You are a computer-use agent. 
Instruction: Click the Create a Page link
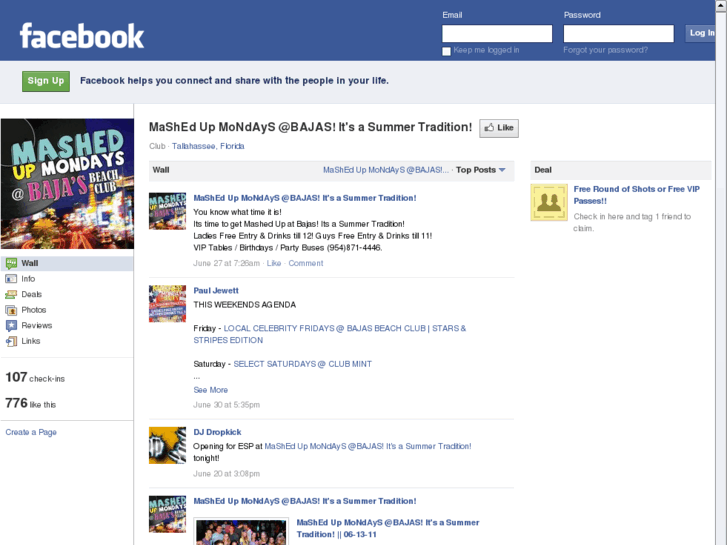pyautogui.click(x=31, y=432)
